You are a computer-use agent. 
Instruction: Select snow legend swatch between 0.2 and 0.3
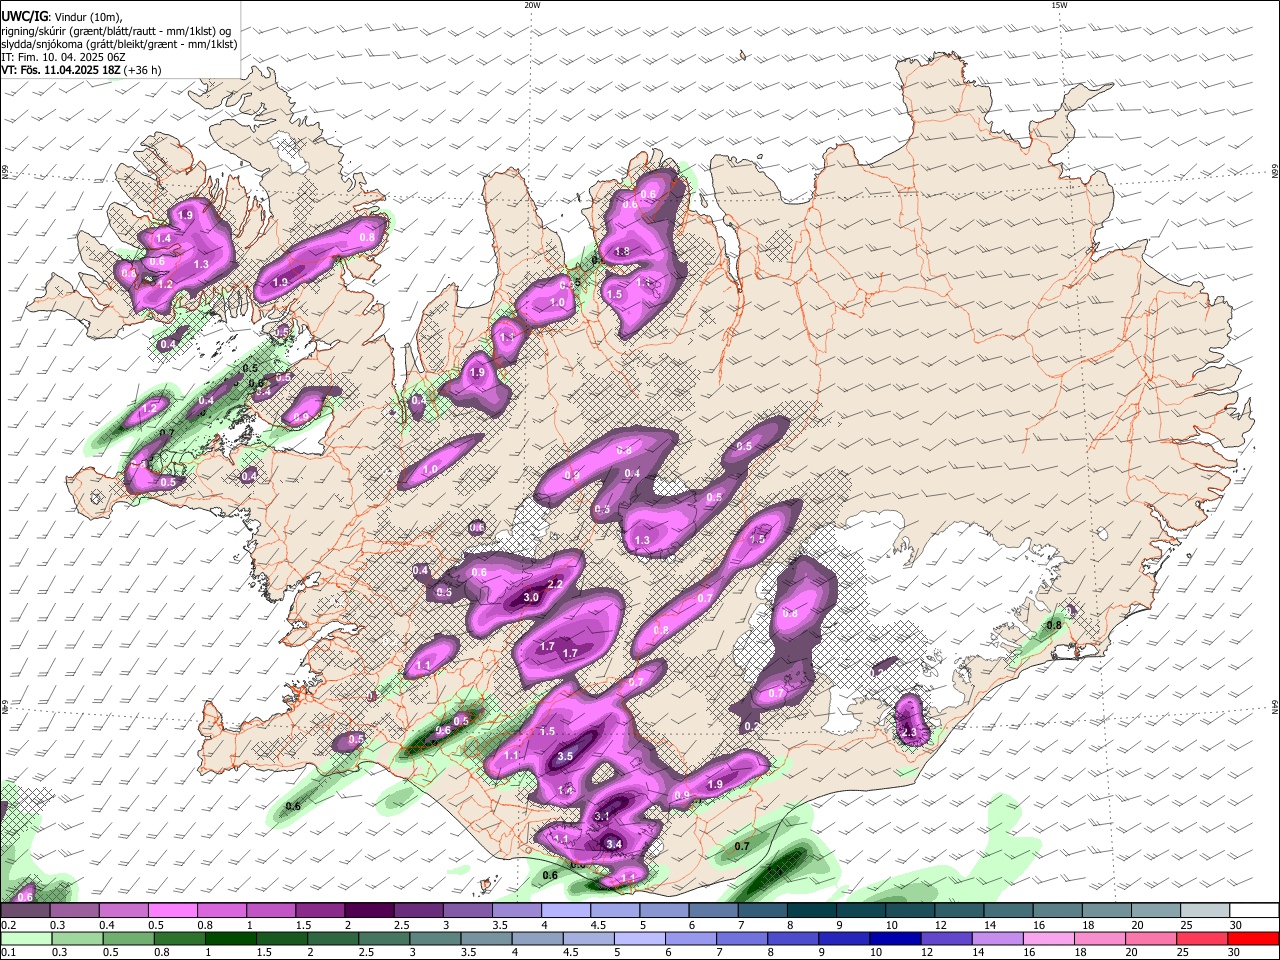pos(25,910)
